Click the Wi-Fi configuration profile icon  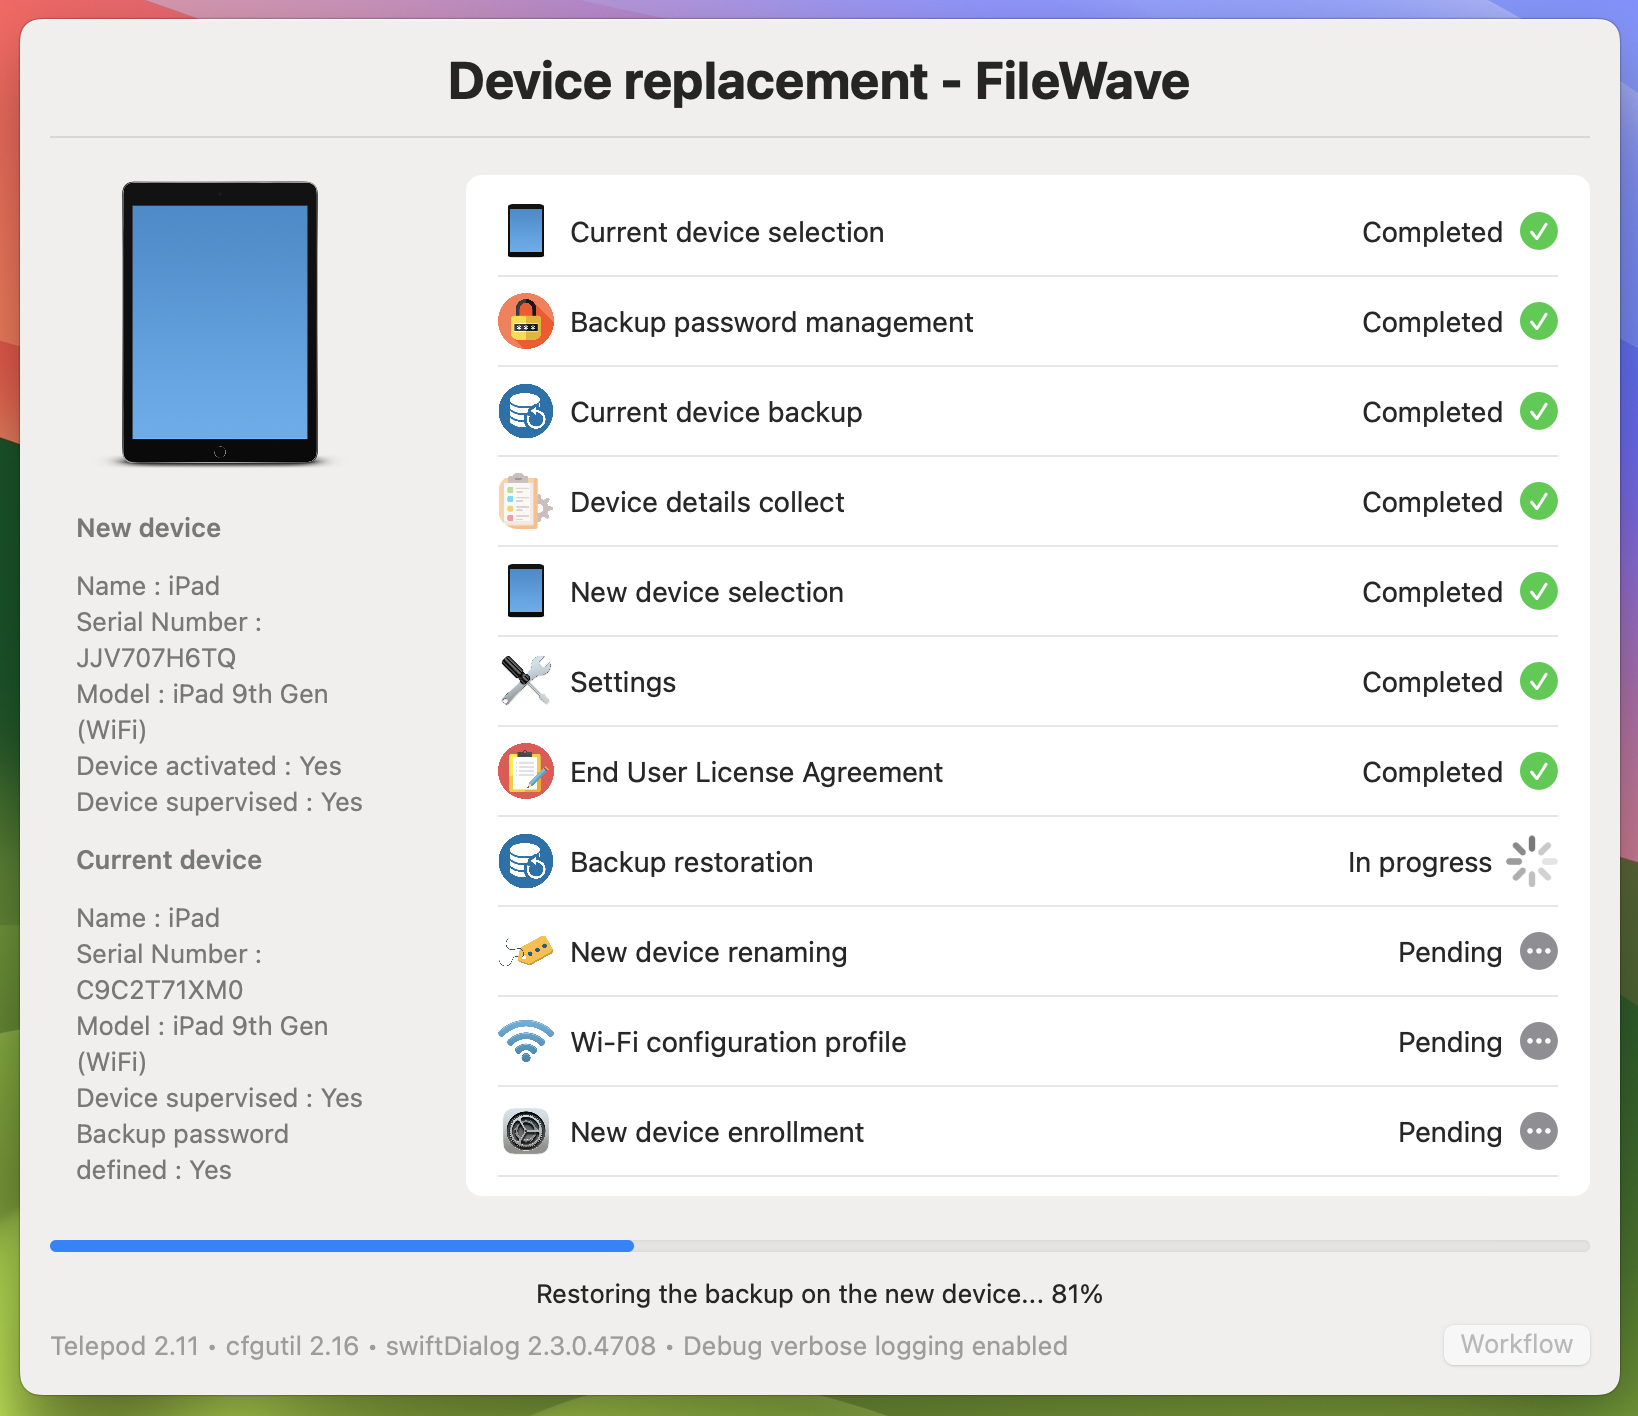coord(526,1042)
